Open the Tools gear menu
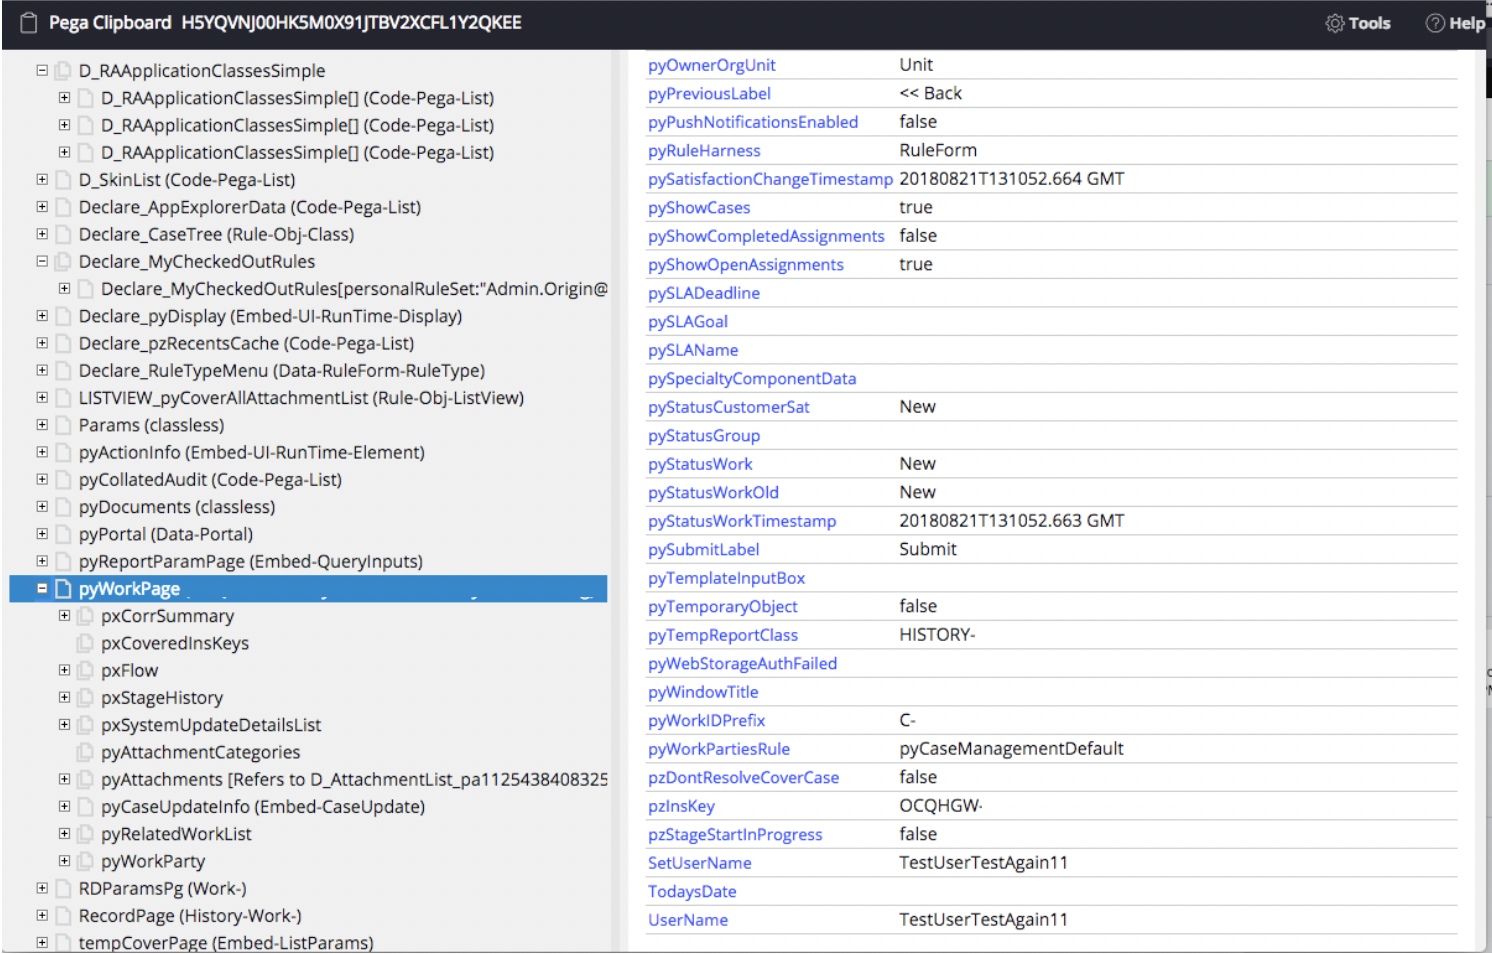The height and width of the screenshot is (954, 1492). coord(1357,23)
